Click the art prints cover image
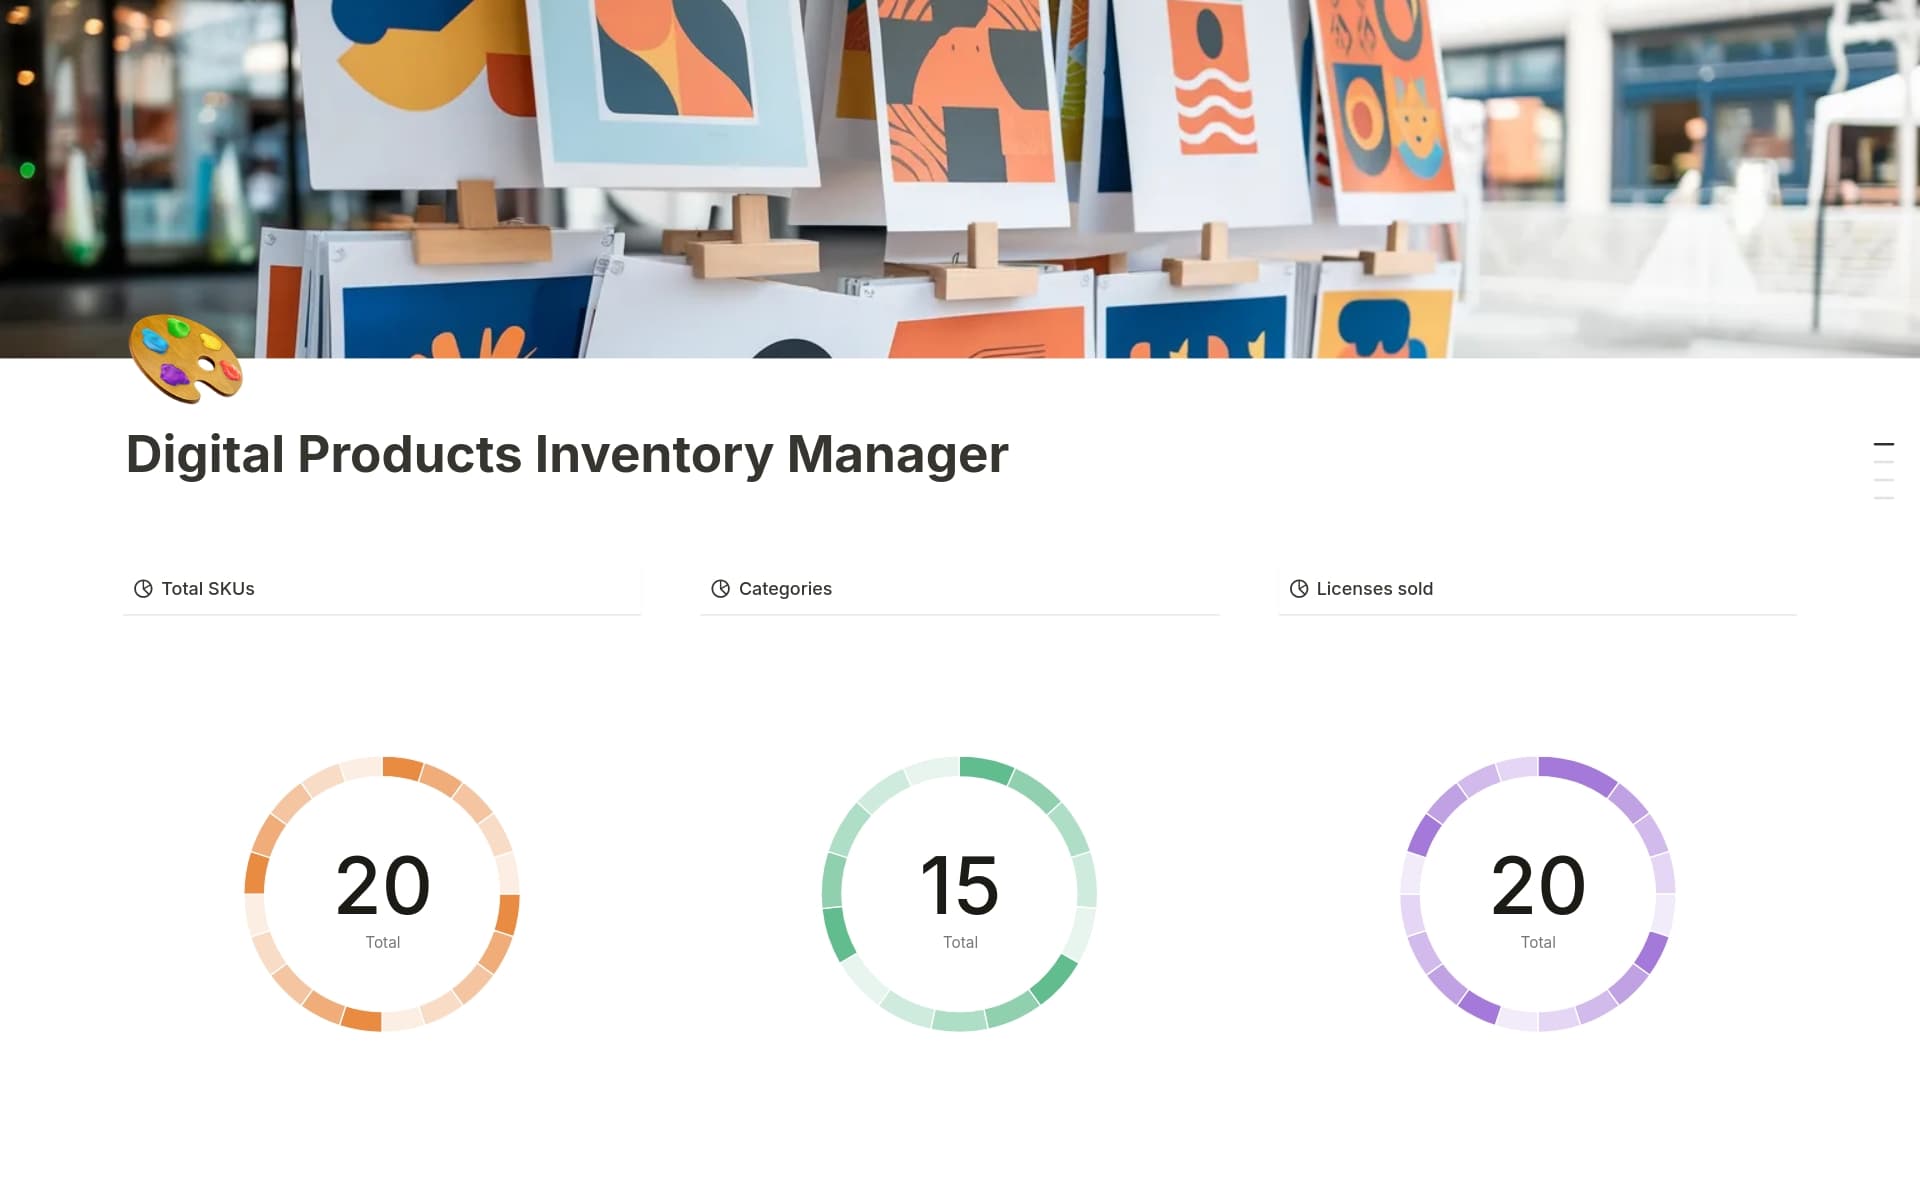 960,150
